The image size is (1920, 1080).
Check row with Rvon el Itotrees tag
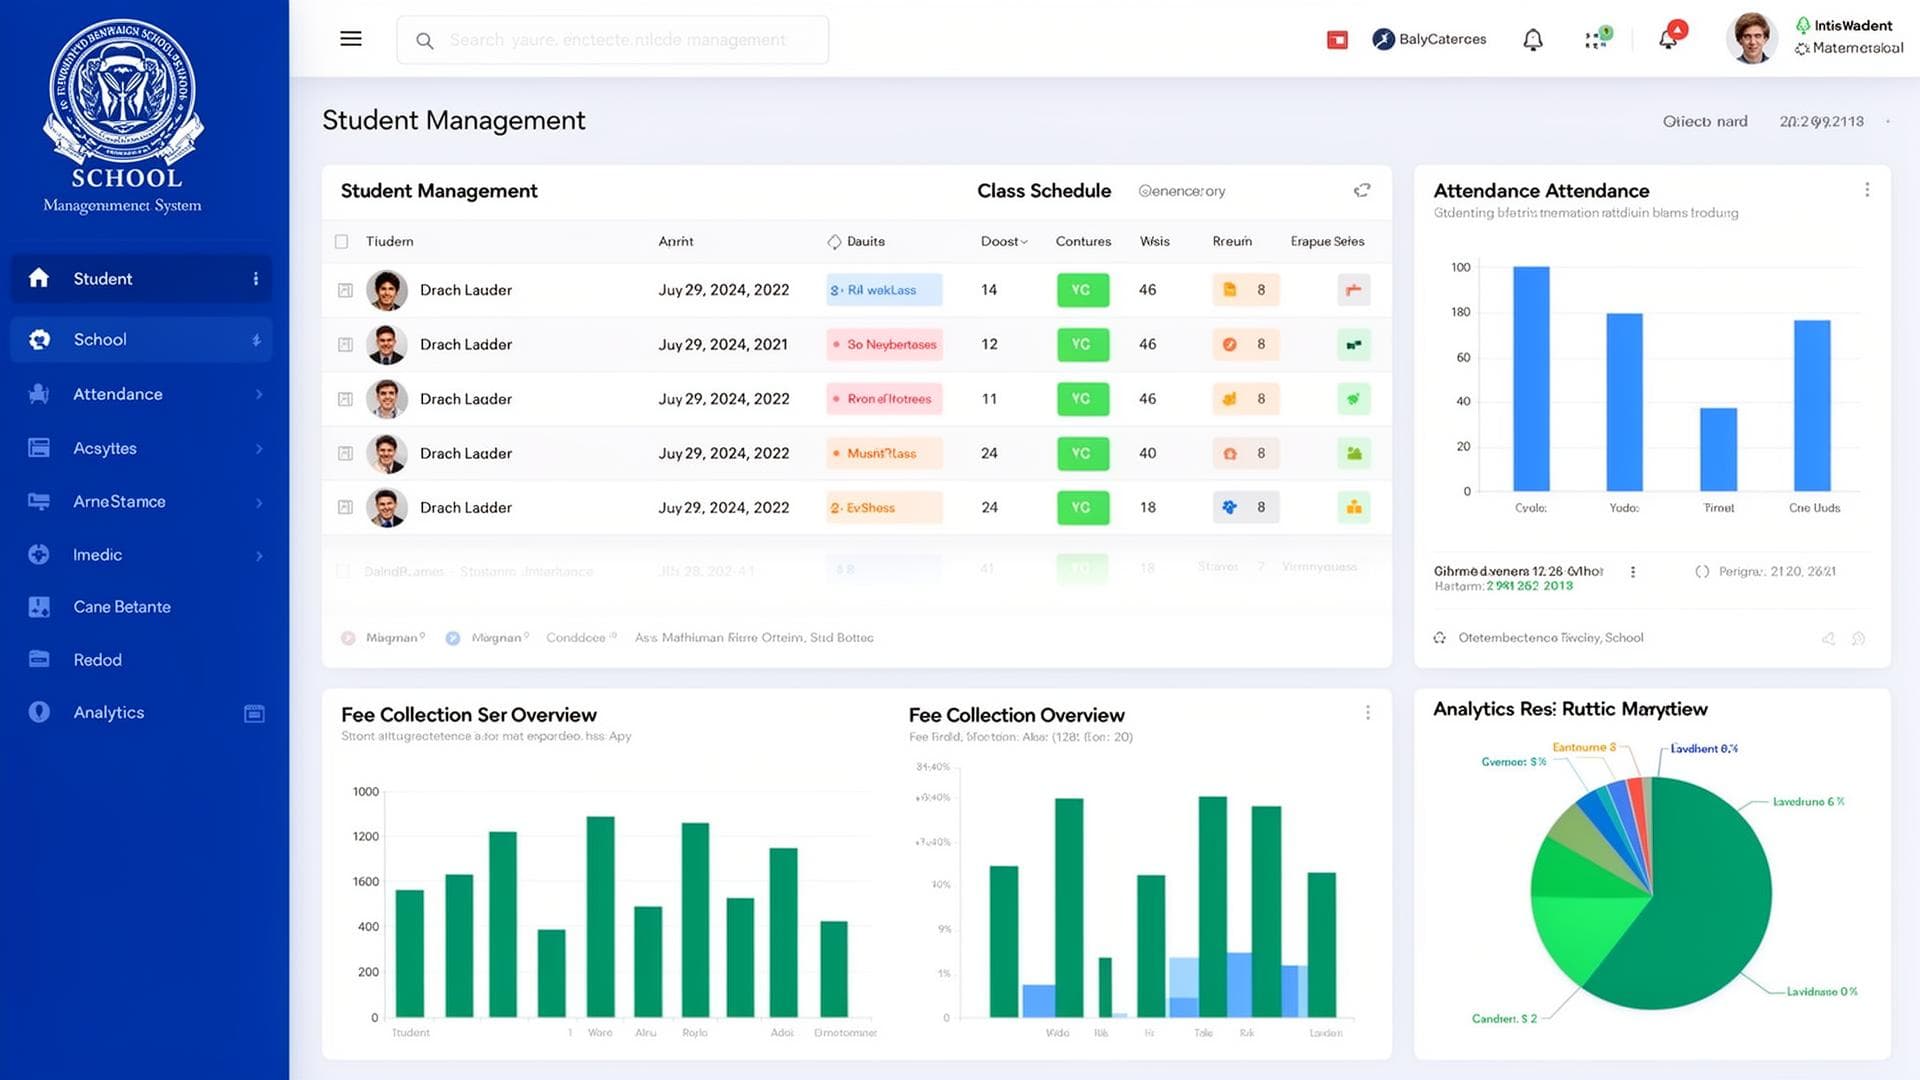pyautogui.click(x=345, y=400)
